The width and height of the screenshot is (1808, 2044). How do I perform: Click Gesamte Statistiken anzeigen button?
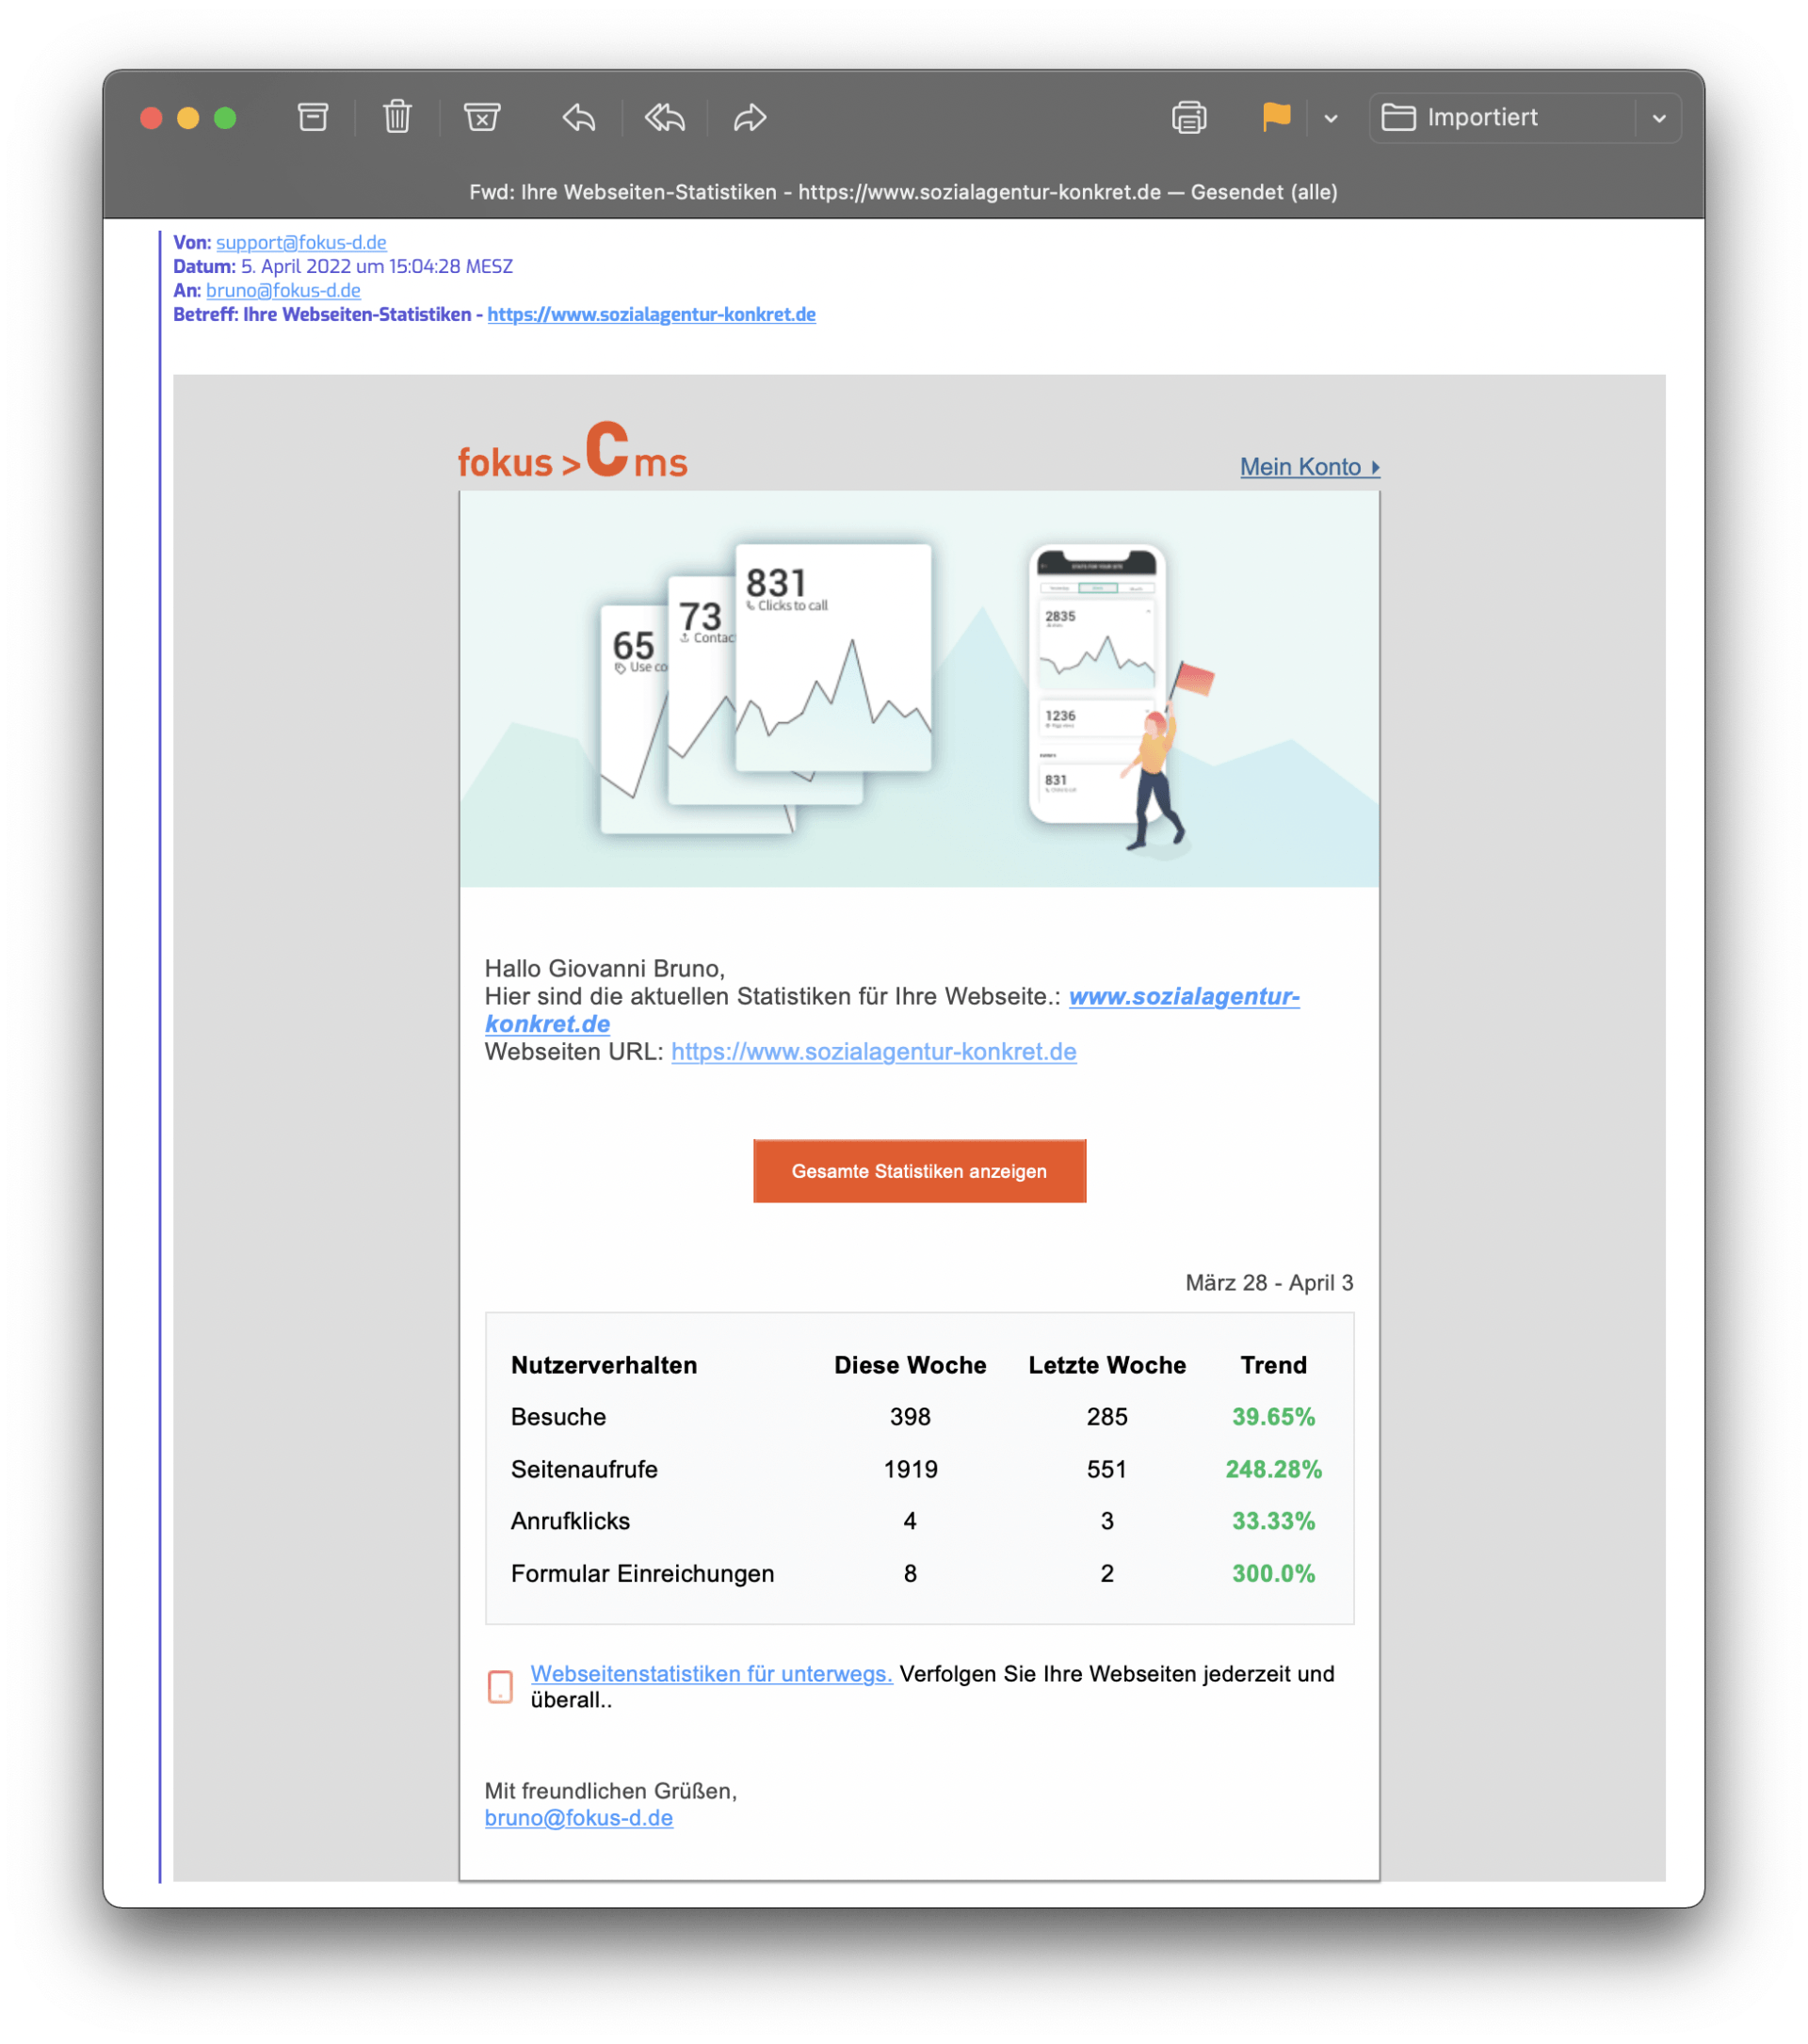[919, 1171]
